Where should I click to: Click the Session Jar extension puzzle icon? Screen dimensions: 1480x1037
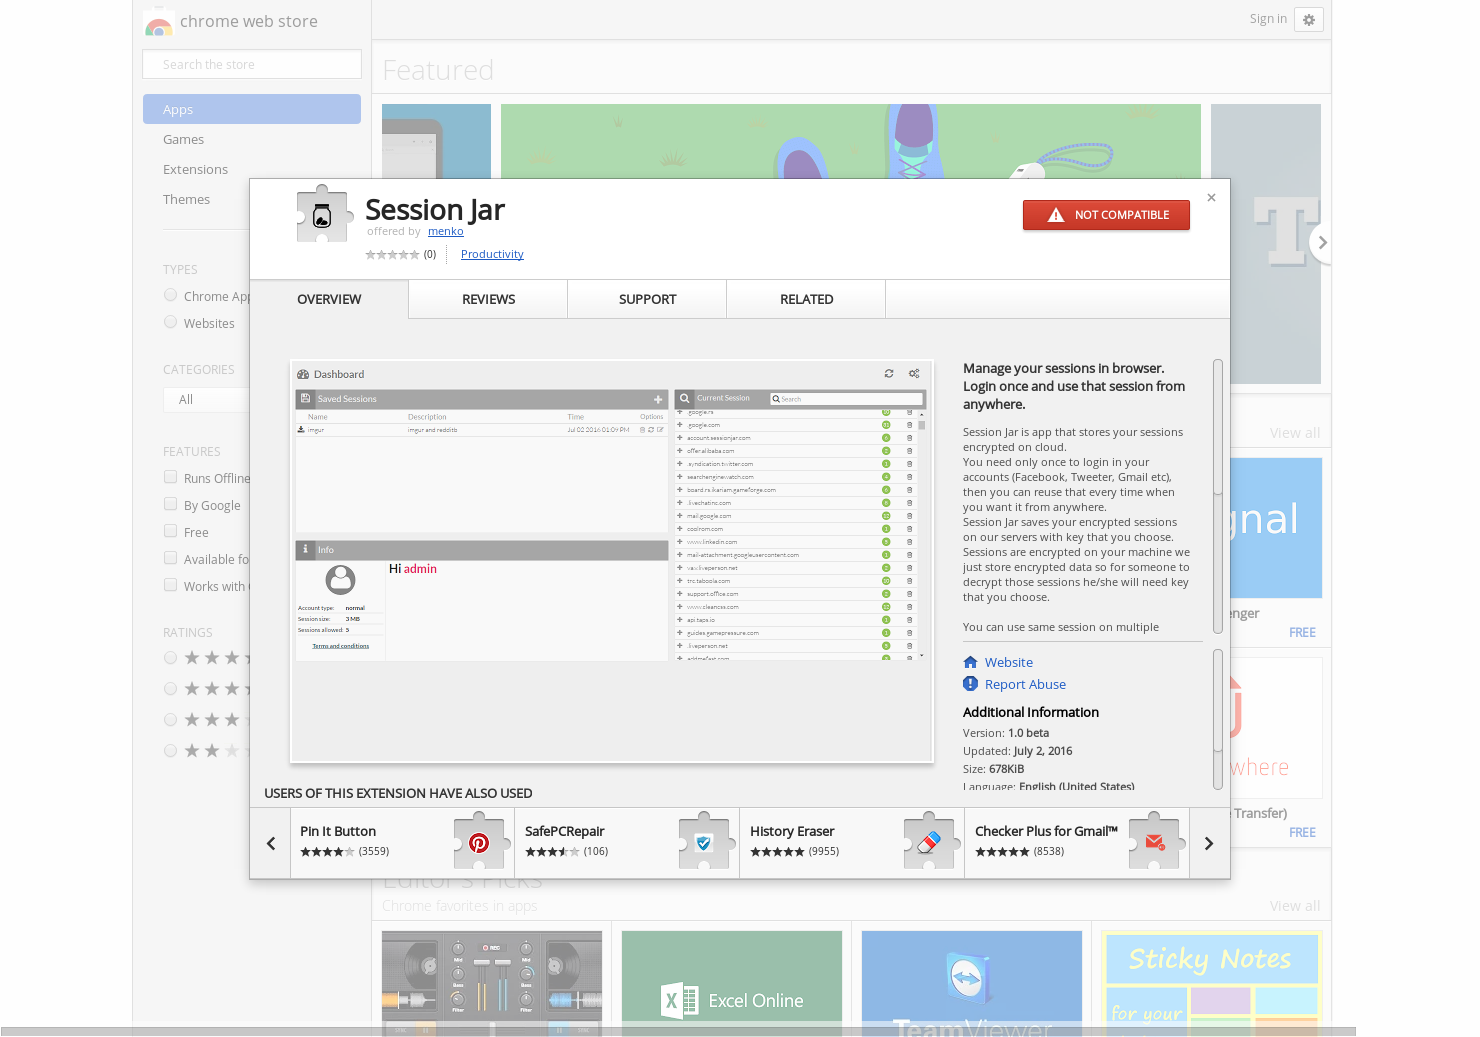[324, 213]
